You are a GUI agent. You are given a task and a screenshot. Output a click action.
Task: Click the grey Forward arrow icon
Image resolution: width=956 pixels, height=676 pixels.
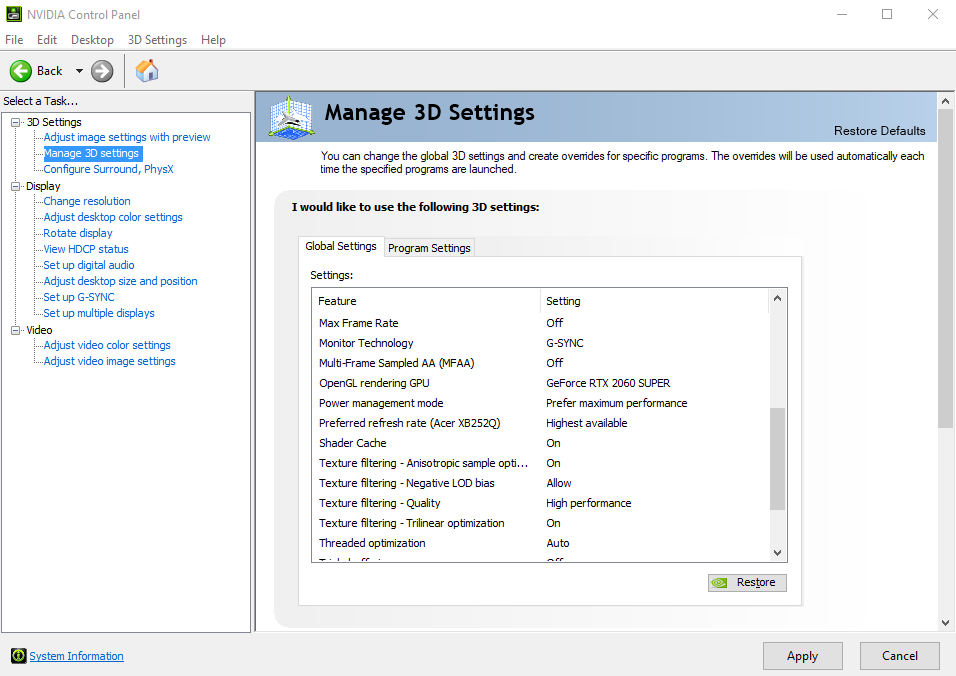tap(102, 71)
